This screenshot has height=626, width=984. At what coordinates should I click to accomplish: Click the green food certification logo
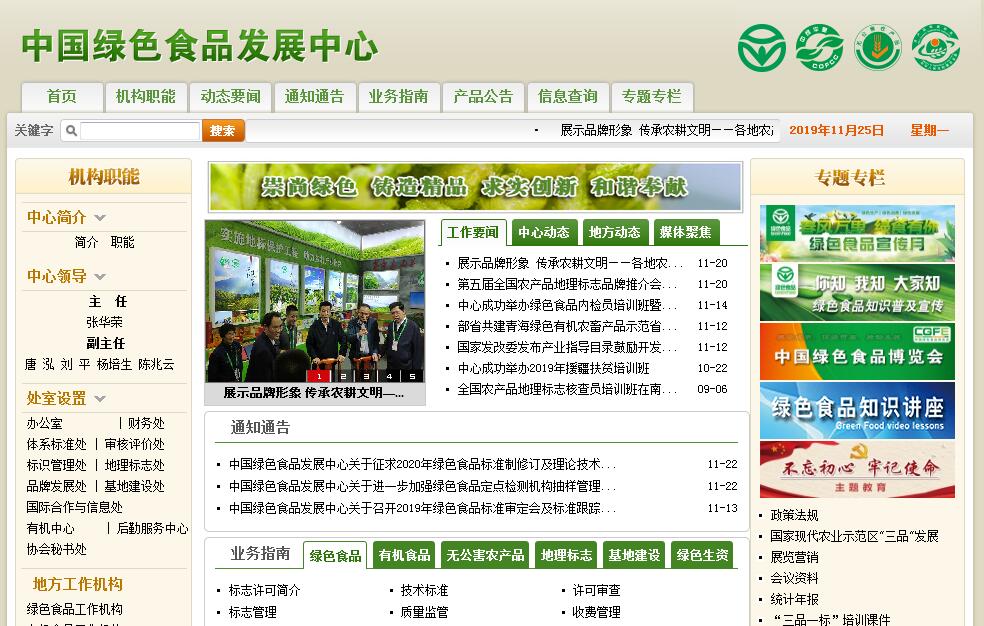(761, 48)
